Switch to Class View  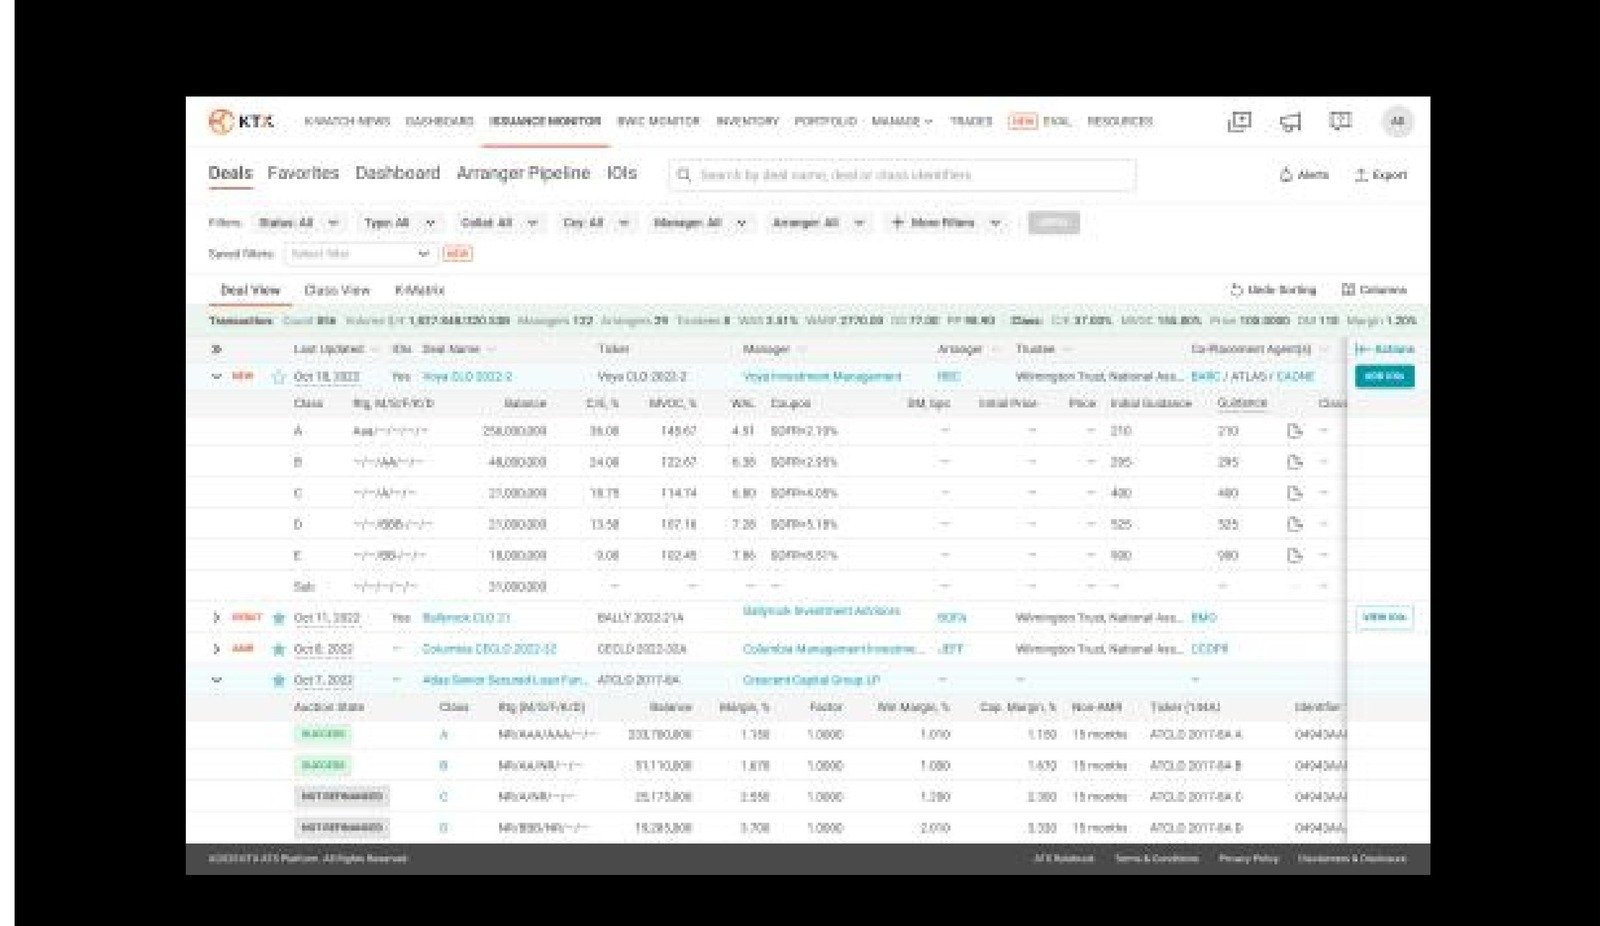point(337,290)
